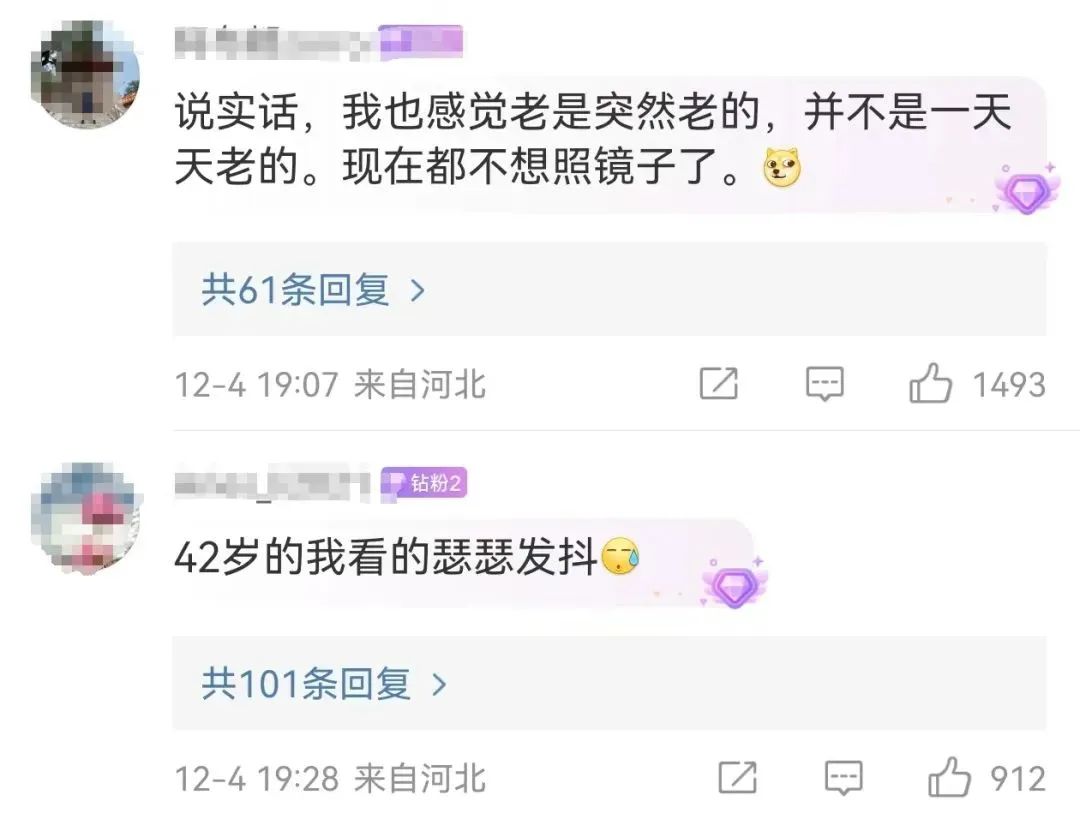1080x819 pixels.
Task: Tap the diamond badge on the 42岁 comment bubble
Action: 735,583
